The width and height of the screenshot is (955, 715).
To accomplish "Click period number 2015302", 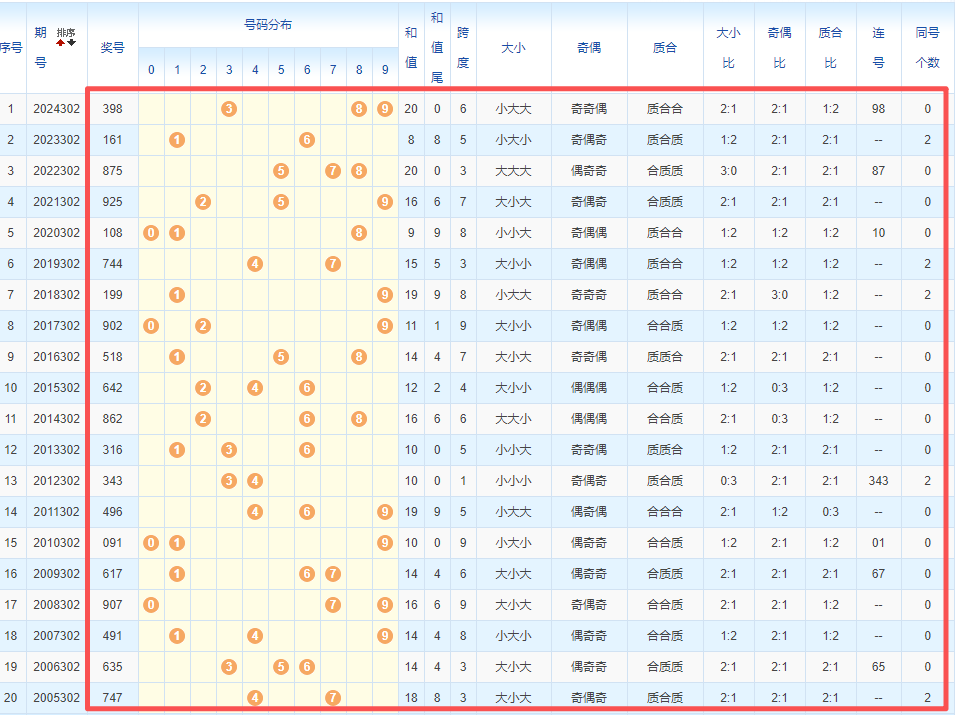I will coord(57,388).
